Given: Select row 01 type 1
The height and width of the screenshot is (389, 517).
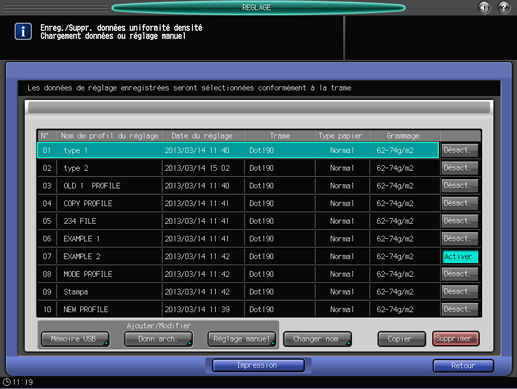Looking at the screenshot, I should tap(238, 150).
